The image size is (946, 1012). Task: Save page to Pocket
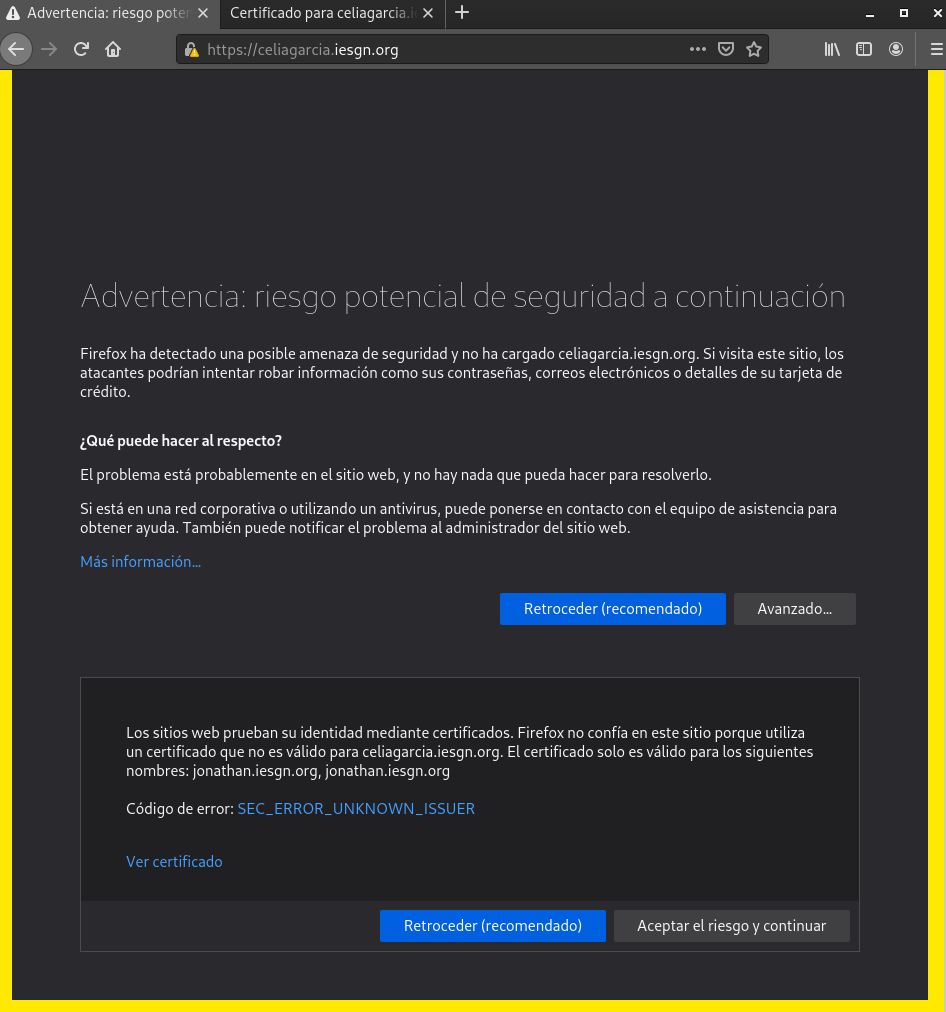click(x=727, y=49)
